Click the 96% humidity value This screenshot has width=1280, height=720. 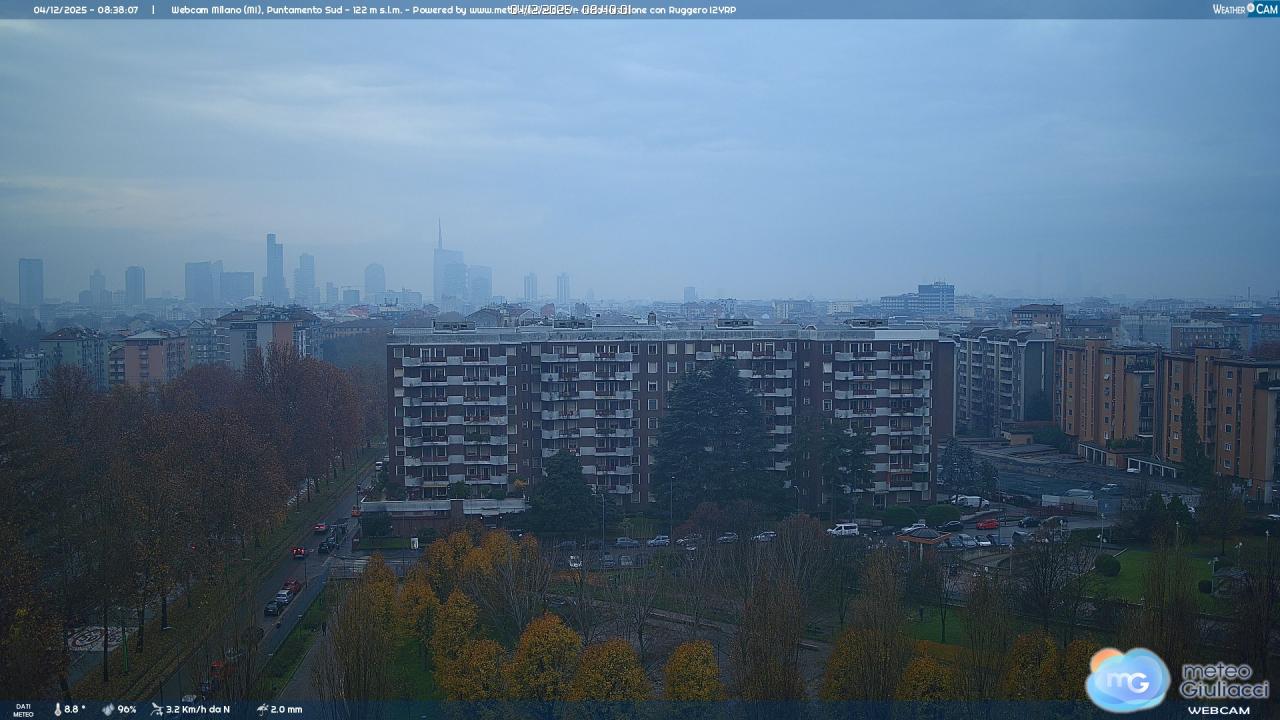click(127, 709)
